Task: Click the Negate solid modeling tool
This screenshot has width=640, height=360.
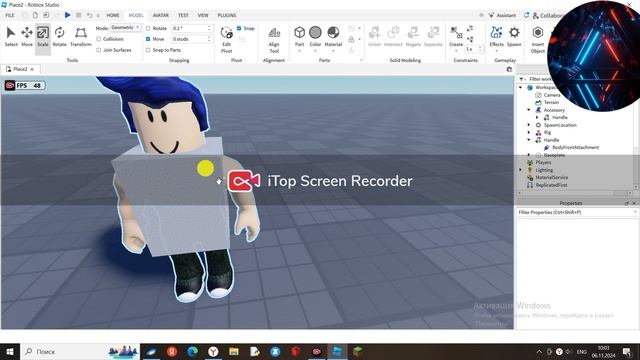Action: (x=413, y=36)
